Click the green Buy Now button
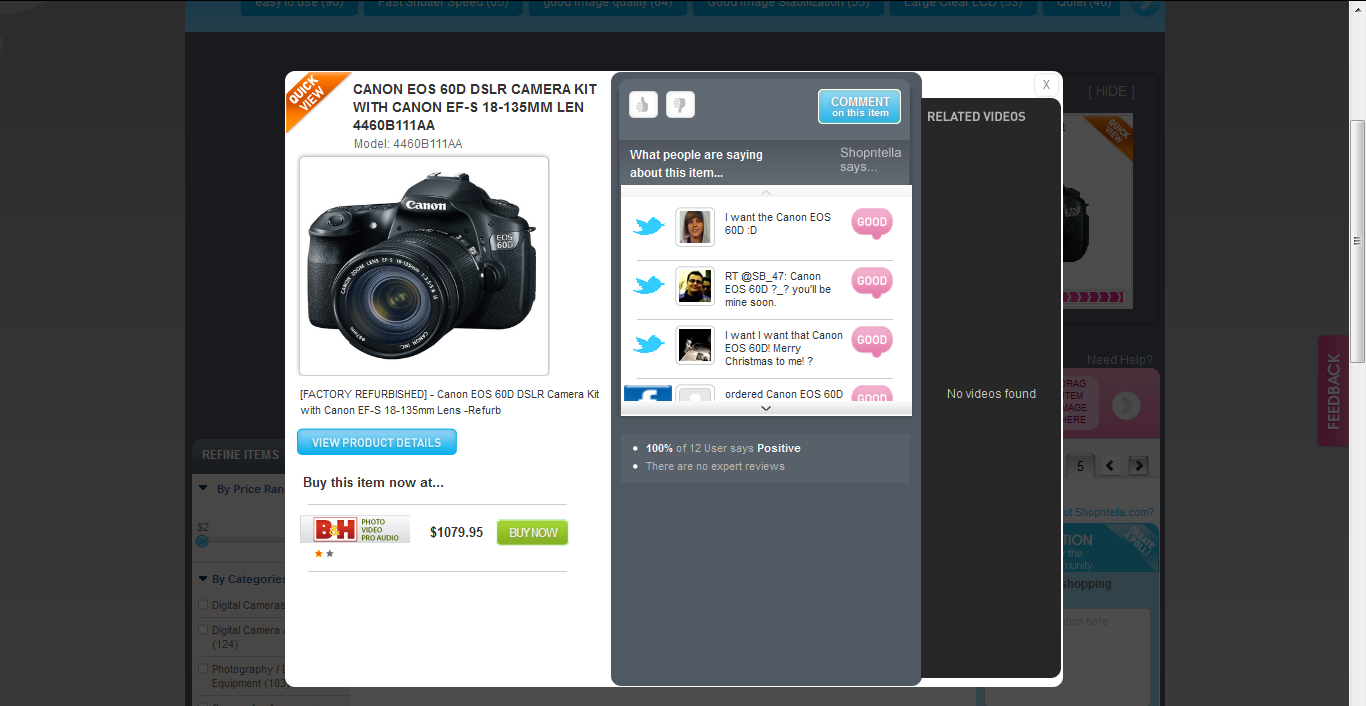The width and height of the screenshot is (1366, 706). pyautogui.click(x=532, y=532)
